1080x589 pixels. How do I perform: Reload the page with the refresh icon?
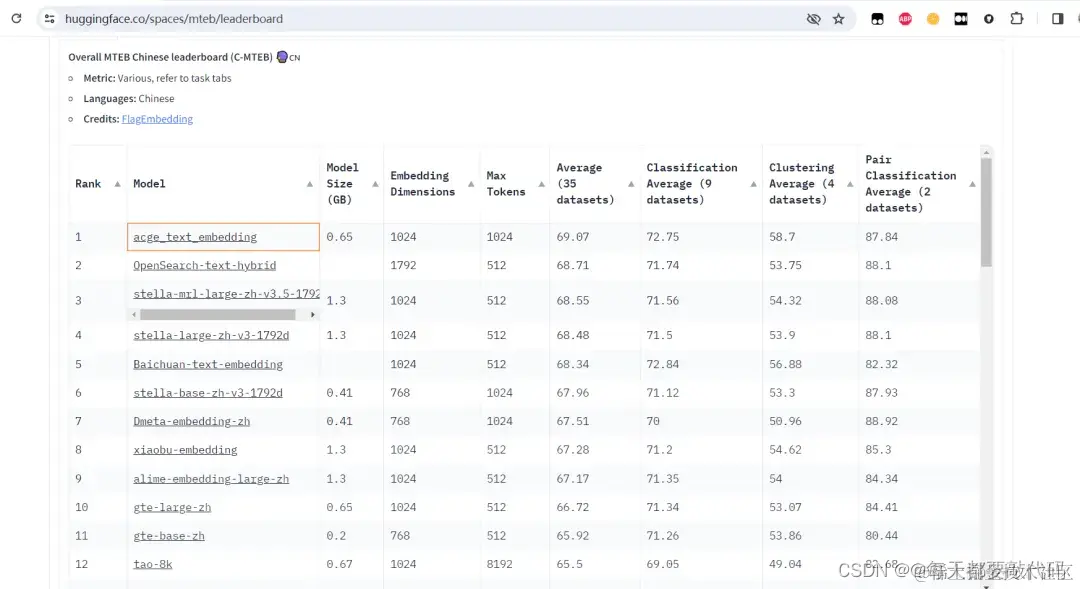[x=17, y=19]
